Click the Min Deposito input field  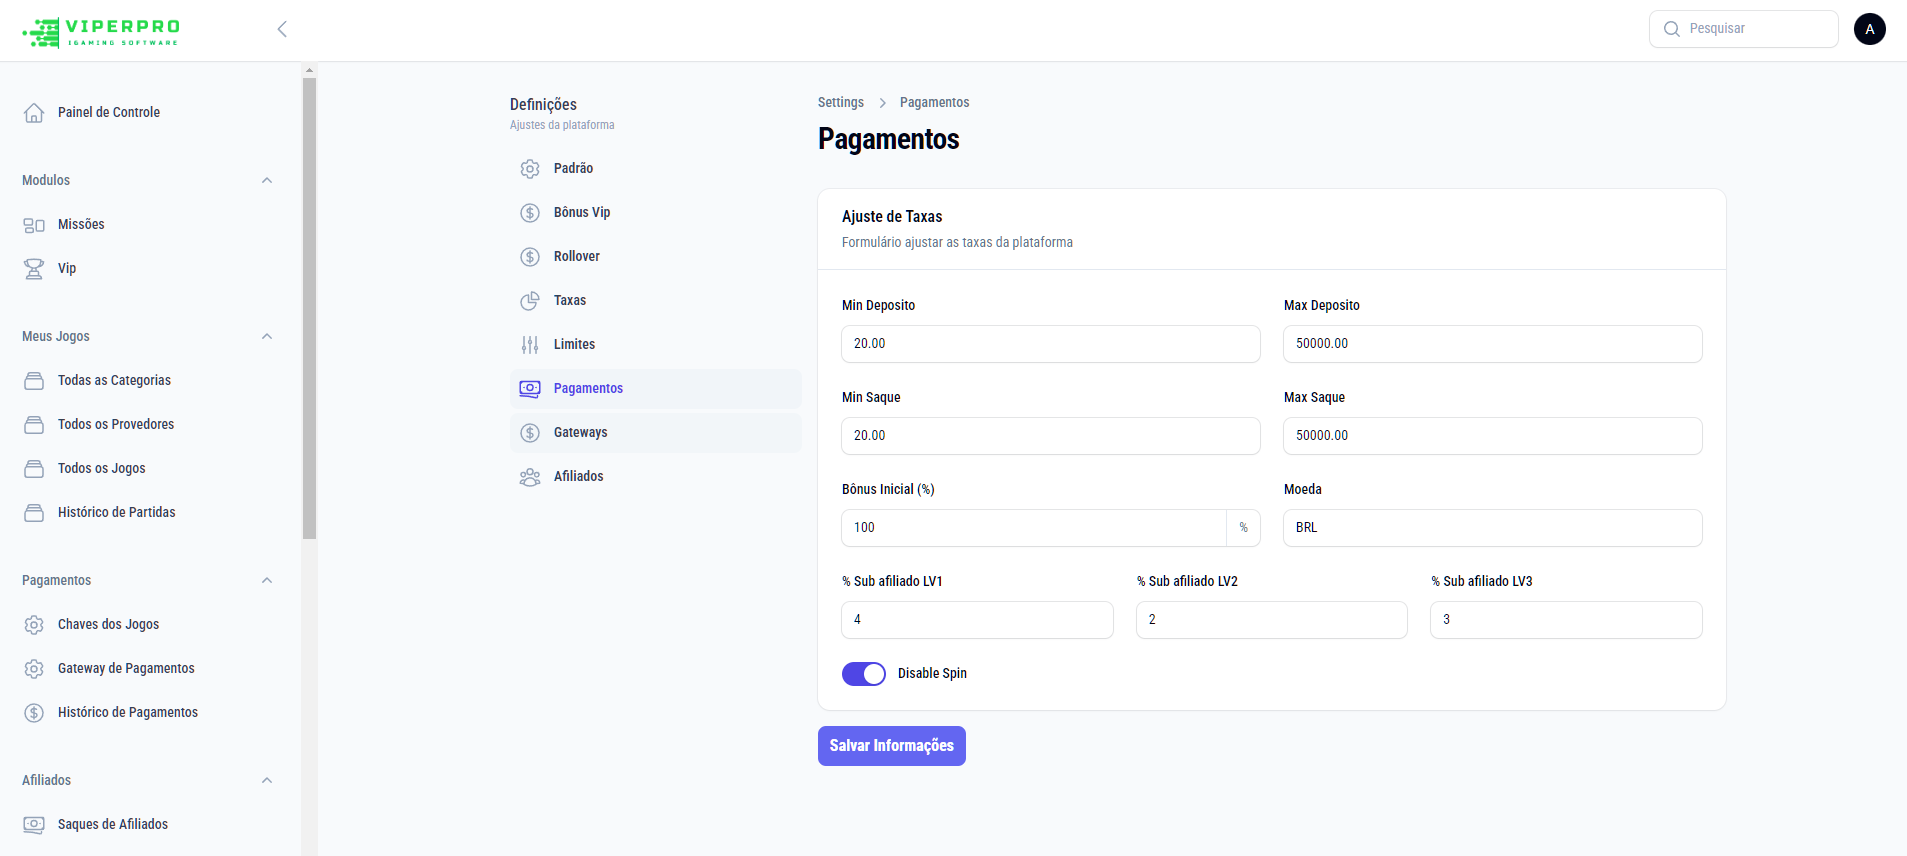tap(1050, 344)
